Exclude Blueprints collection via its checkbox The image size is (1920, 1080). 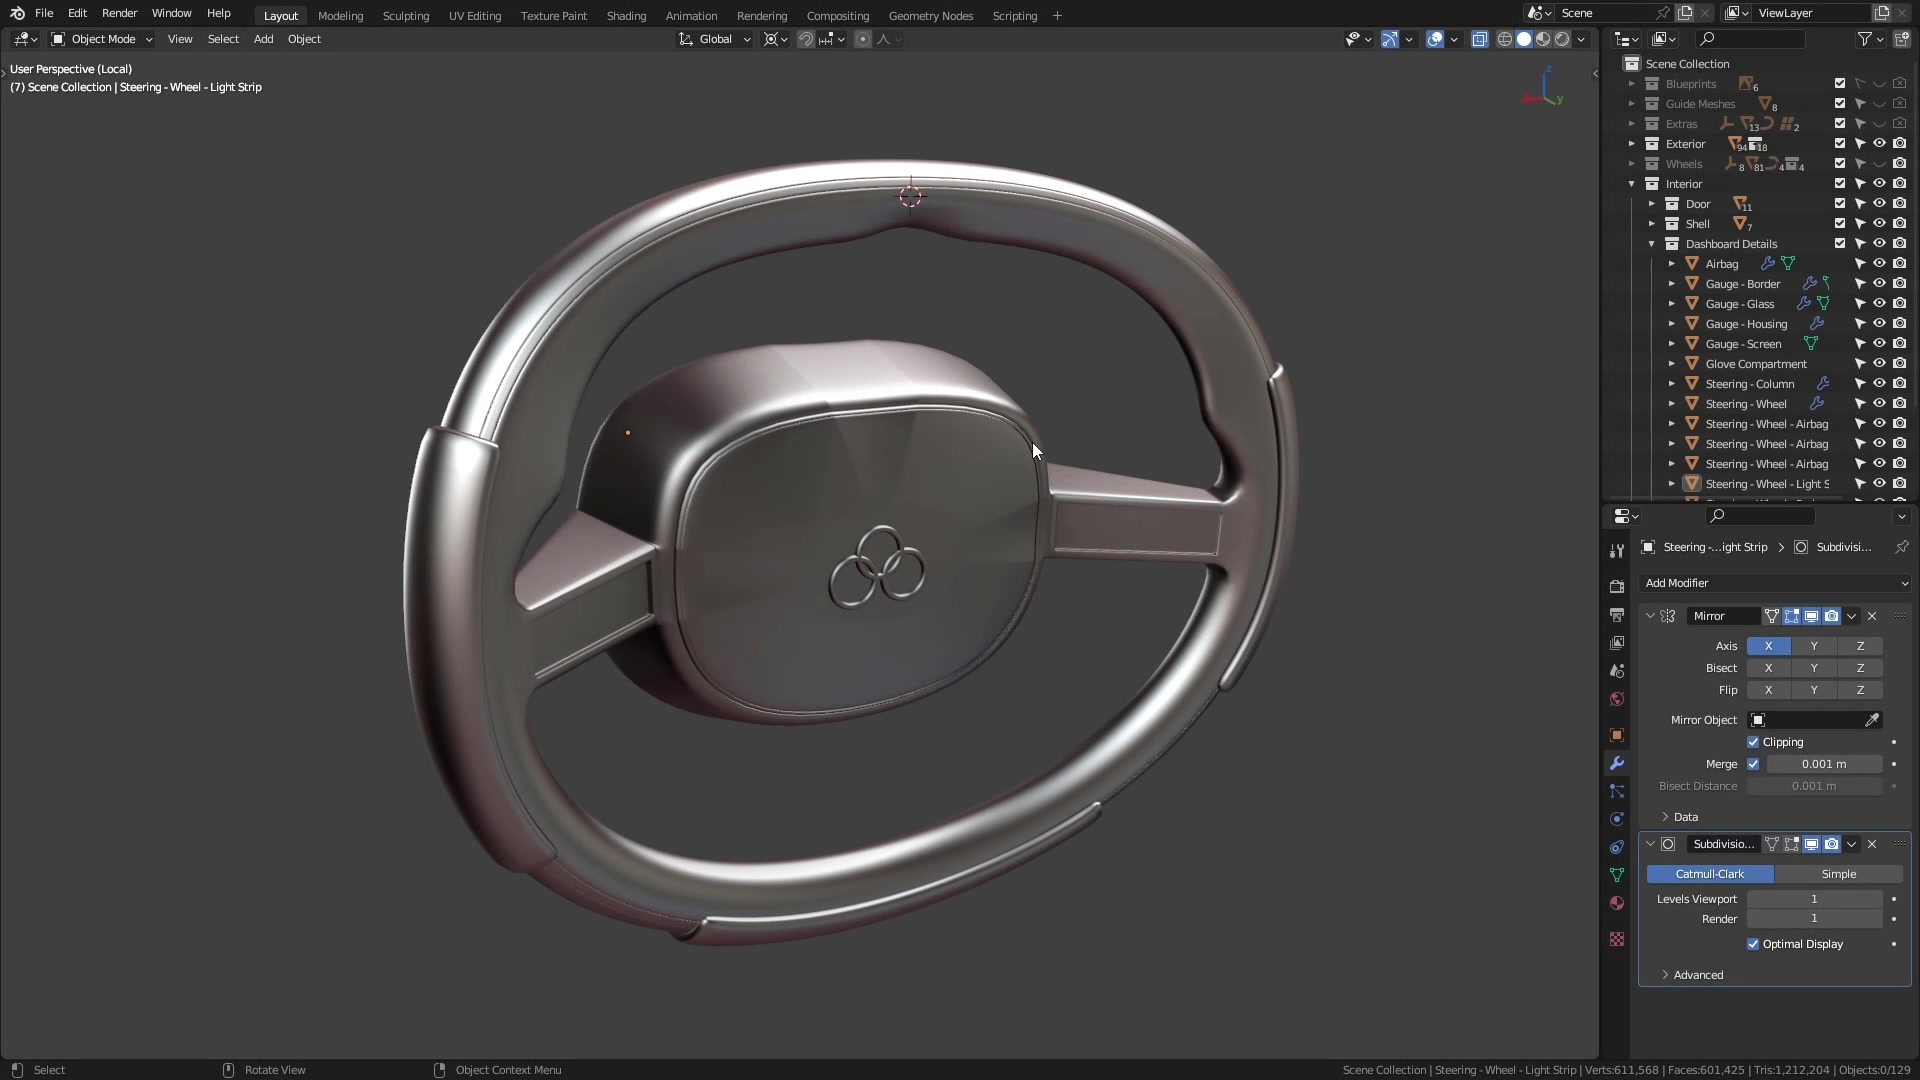pyautogui.click(x=1840, y=84)
